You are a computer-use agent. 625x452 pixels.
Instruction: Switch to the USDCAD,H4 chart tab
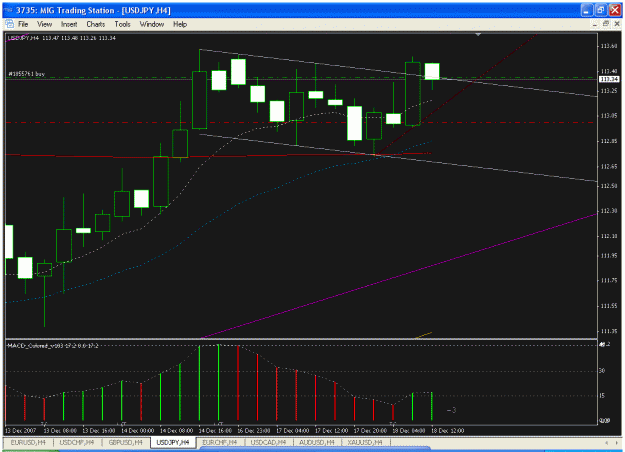[268, 442]
